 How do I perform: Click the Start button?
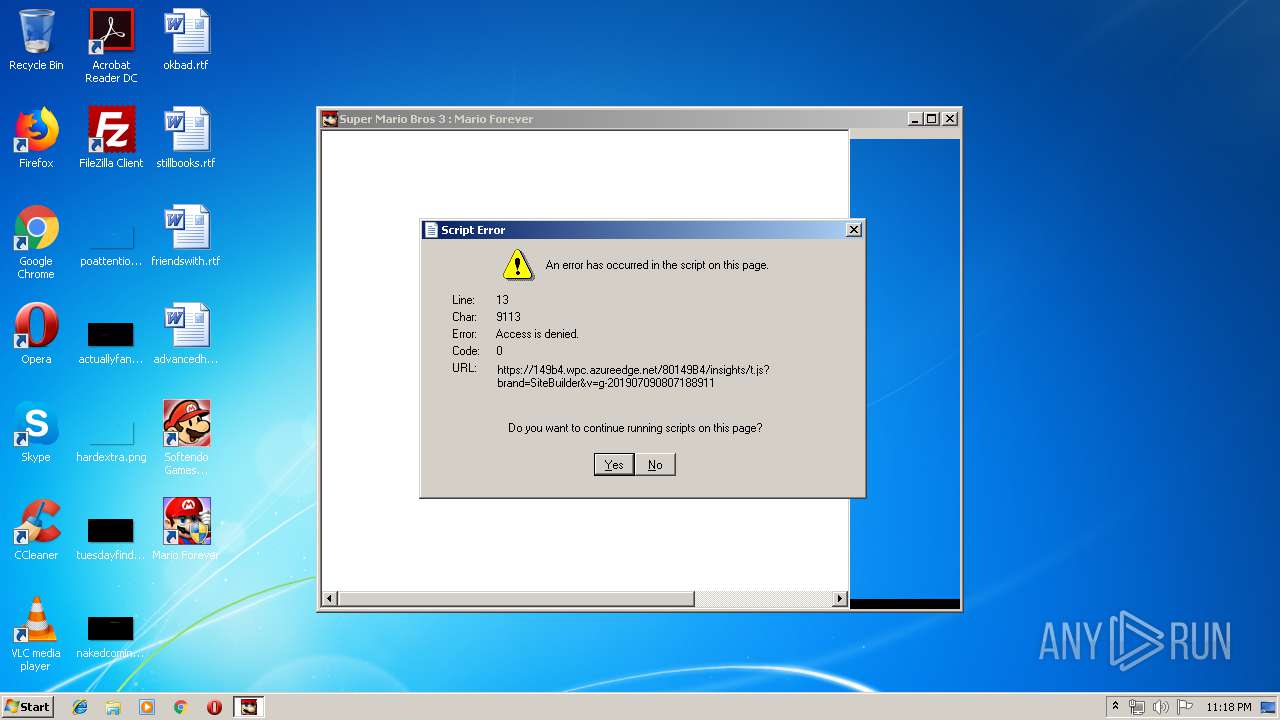pos(28,707)
